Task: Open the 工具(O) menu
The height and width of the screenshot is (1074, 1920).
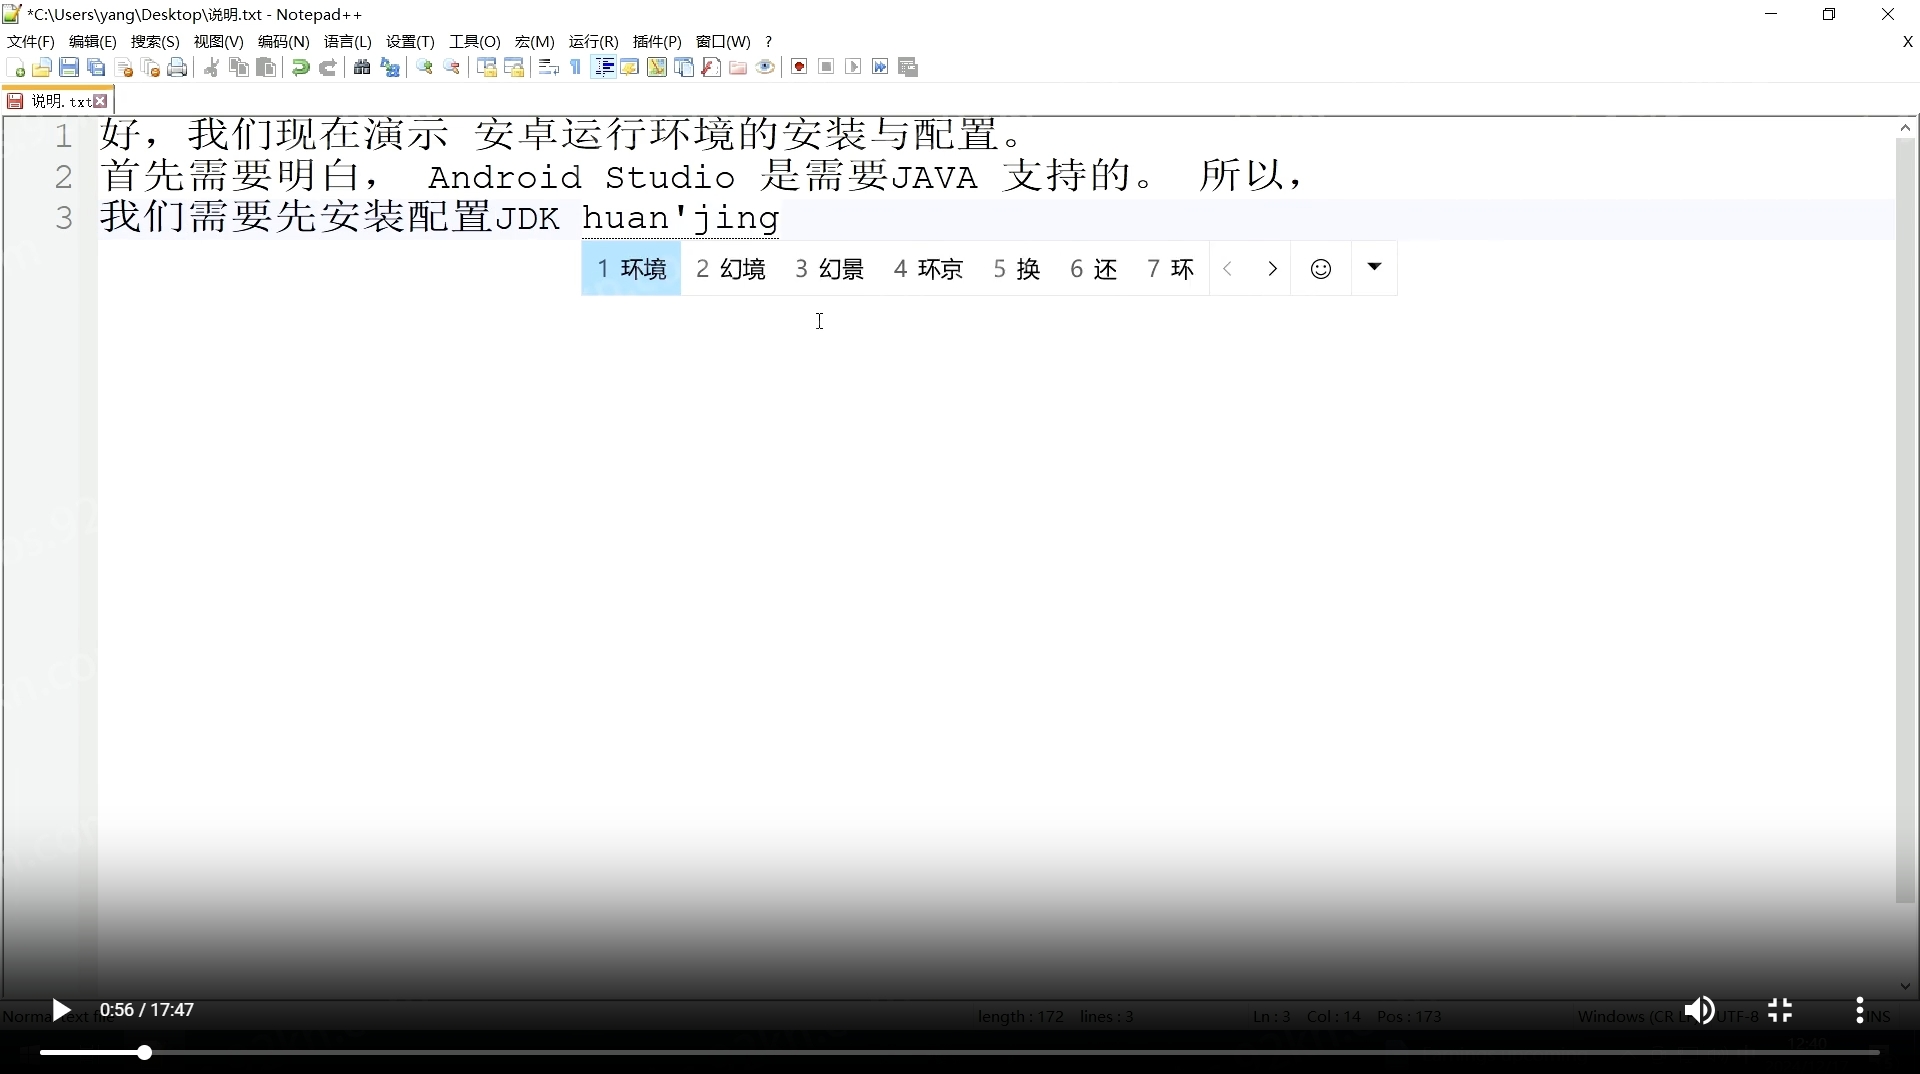Action: (475, 41)
